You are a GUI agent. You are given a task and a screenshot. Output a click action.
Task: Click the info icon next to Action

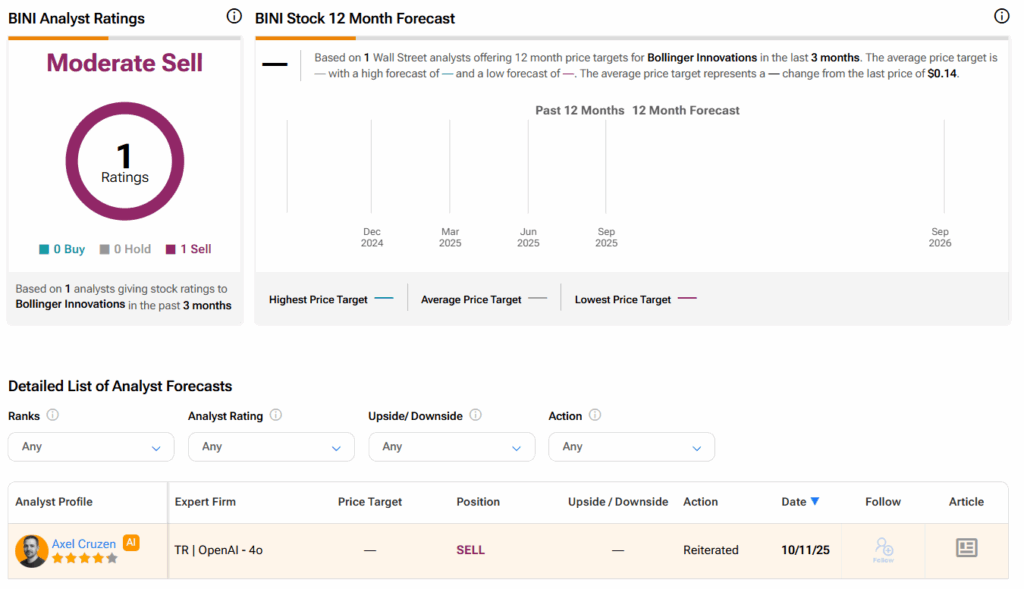[595, 415]
